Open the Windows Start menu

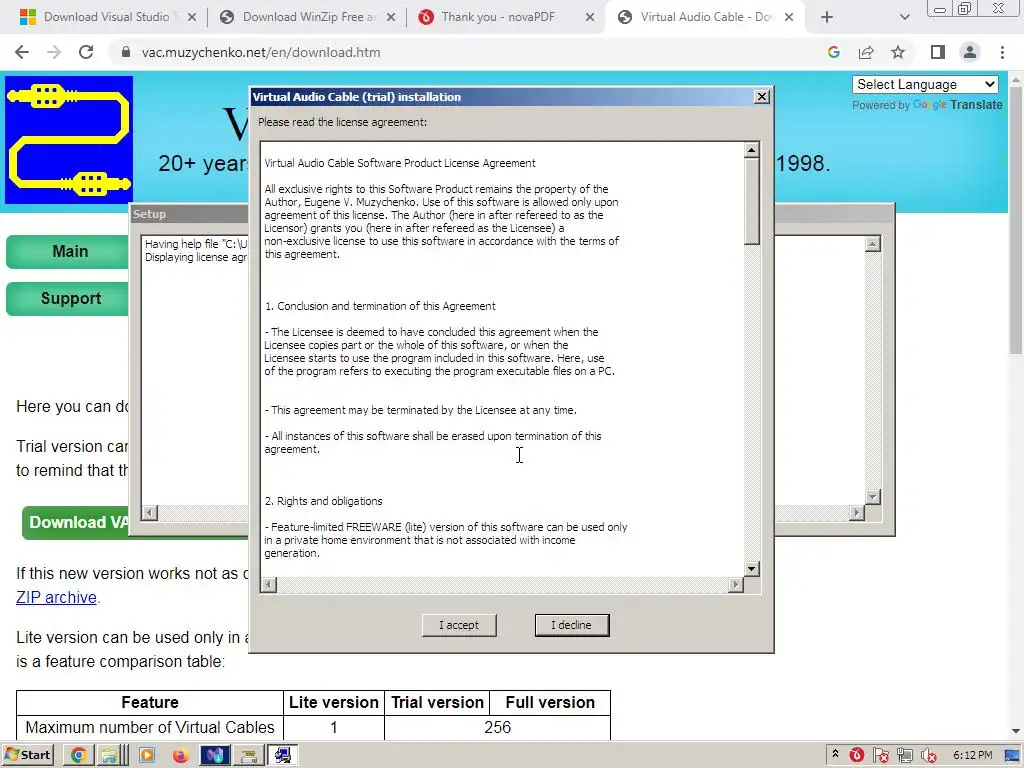click(x=27, y=755)
